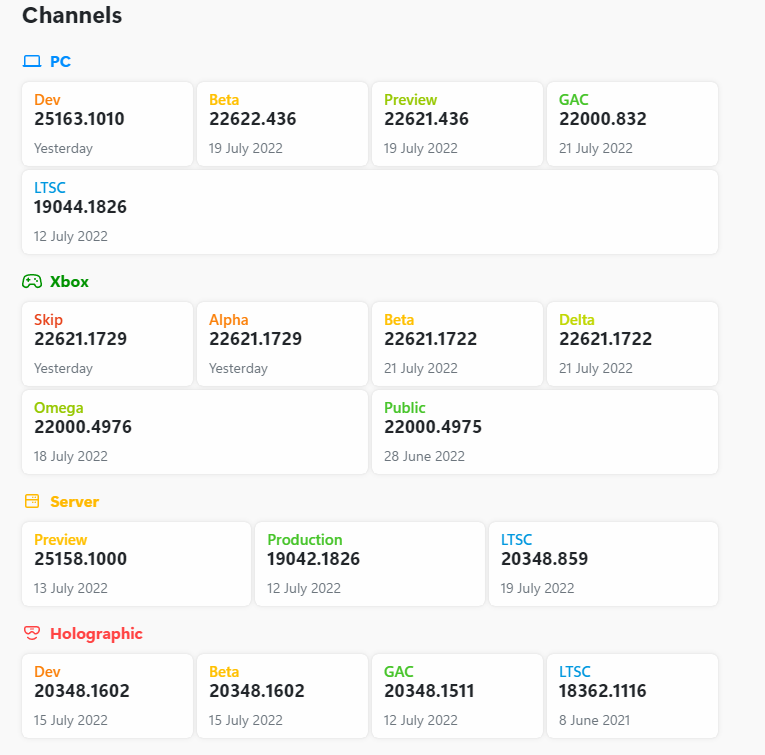Open PC LTSC build 19044.1826 card

370,212
